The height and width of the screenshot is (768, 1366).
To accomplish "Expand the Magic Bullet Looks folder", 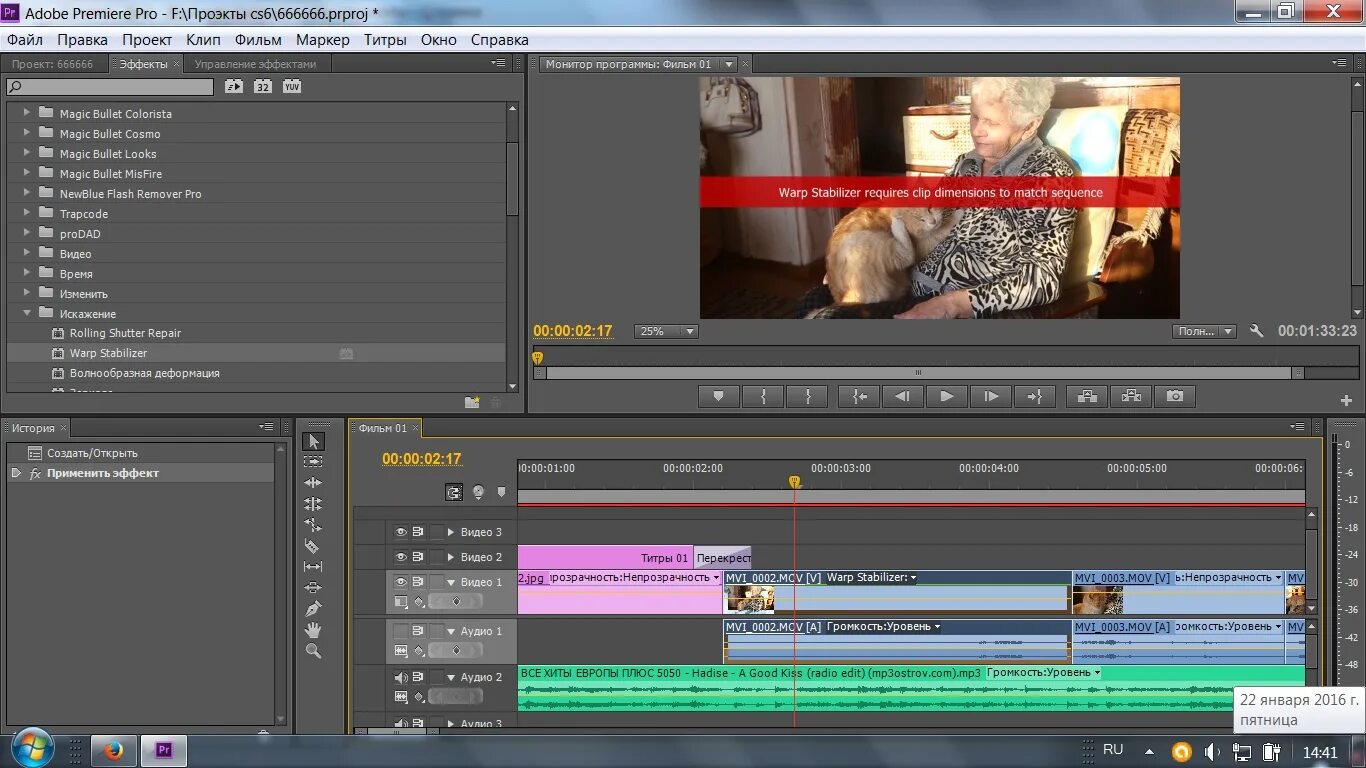I will 27,153.
